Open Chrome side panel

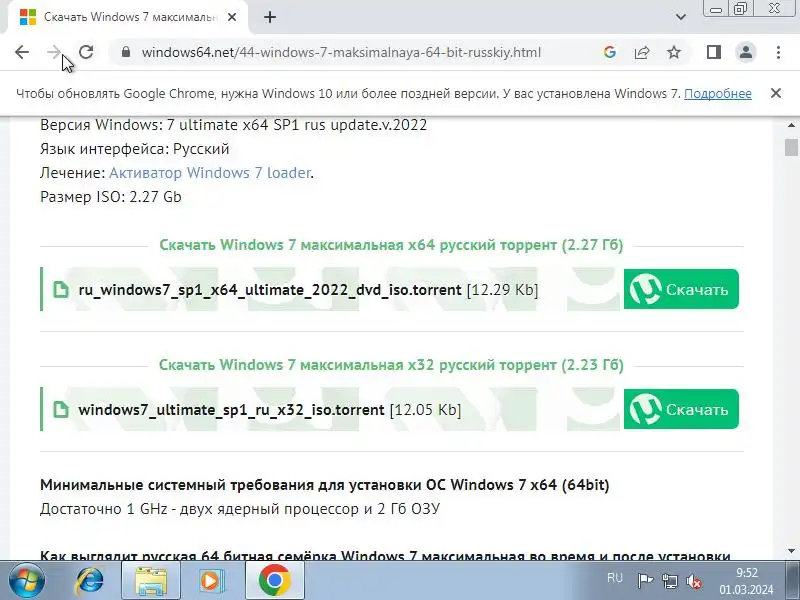tap(714, 52)
